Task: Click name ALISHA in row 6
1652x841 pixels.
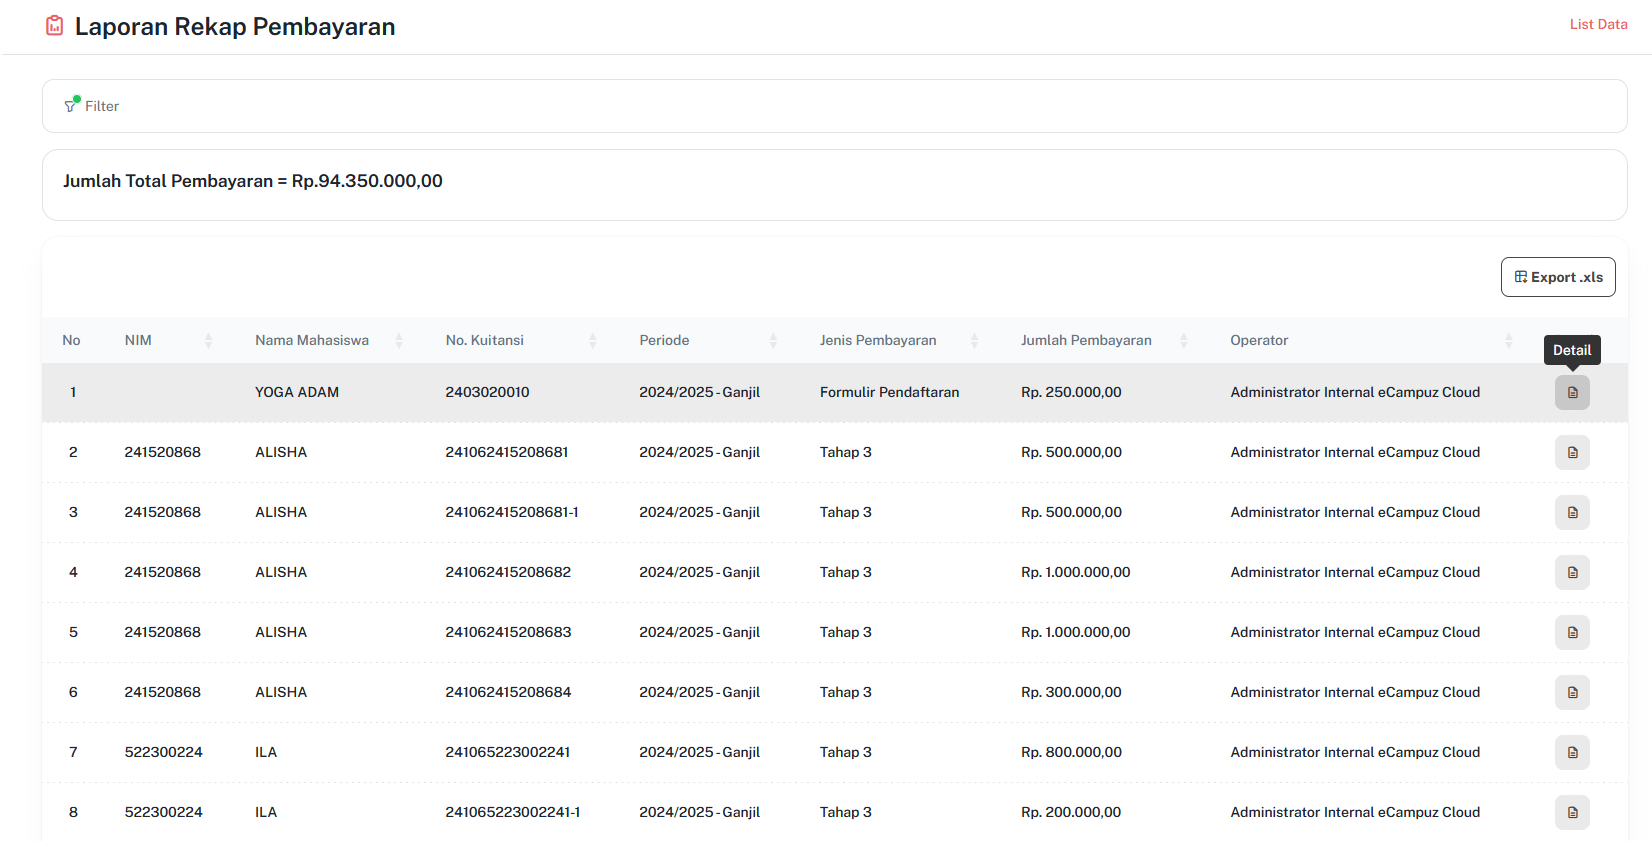Action: pyautogui.click(x=281, y=692)
